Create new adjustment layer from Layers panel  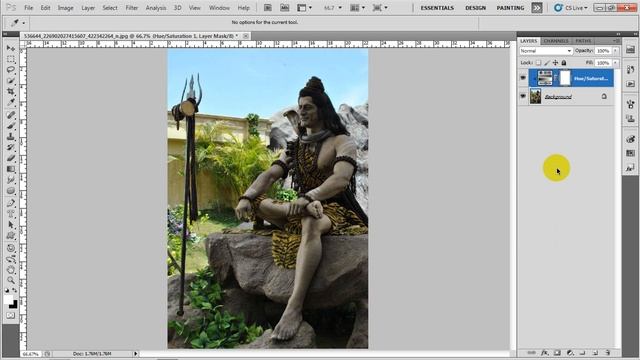(x=570, y=353)
